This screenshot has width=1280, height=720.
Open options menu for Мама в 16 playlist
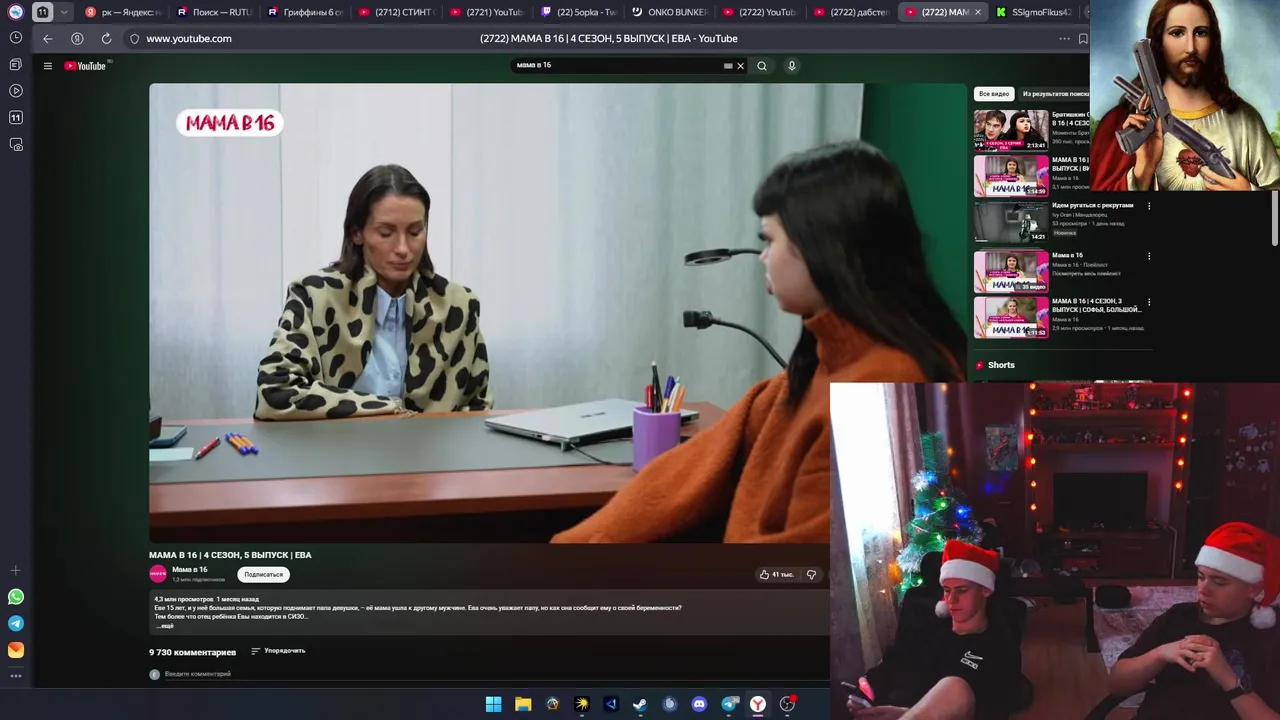pos(1149,256)
